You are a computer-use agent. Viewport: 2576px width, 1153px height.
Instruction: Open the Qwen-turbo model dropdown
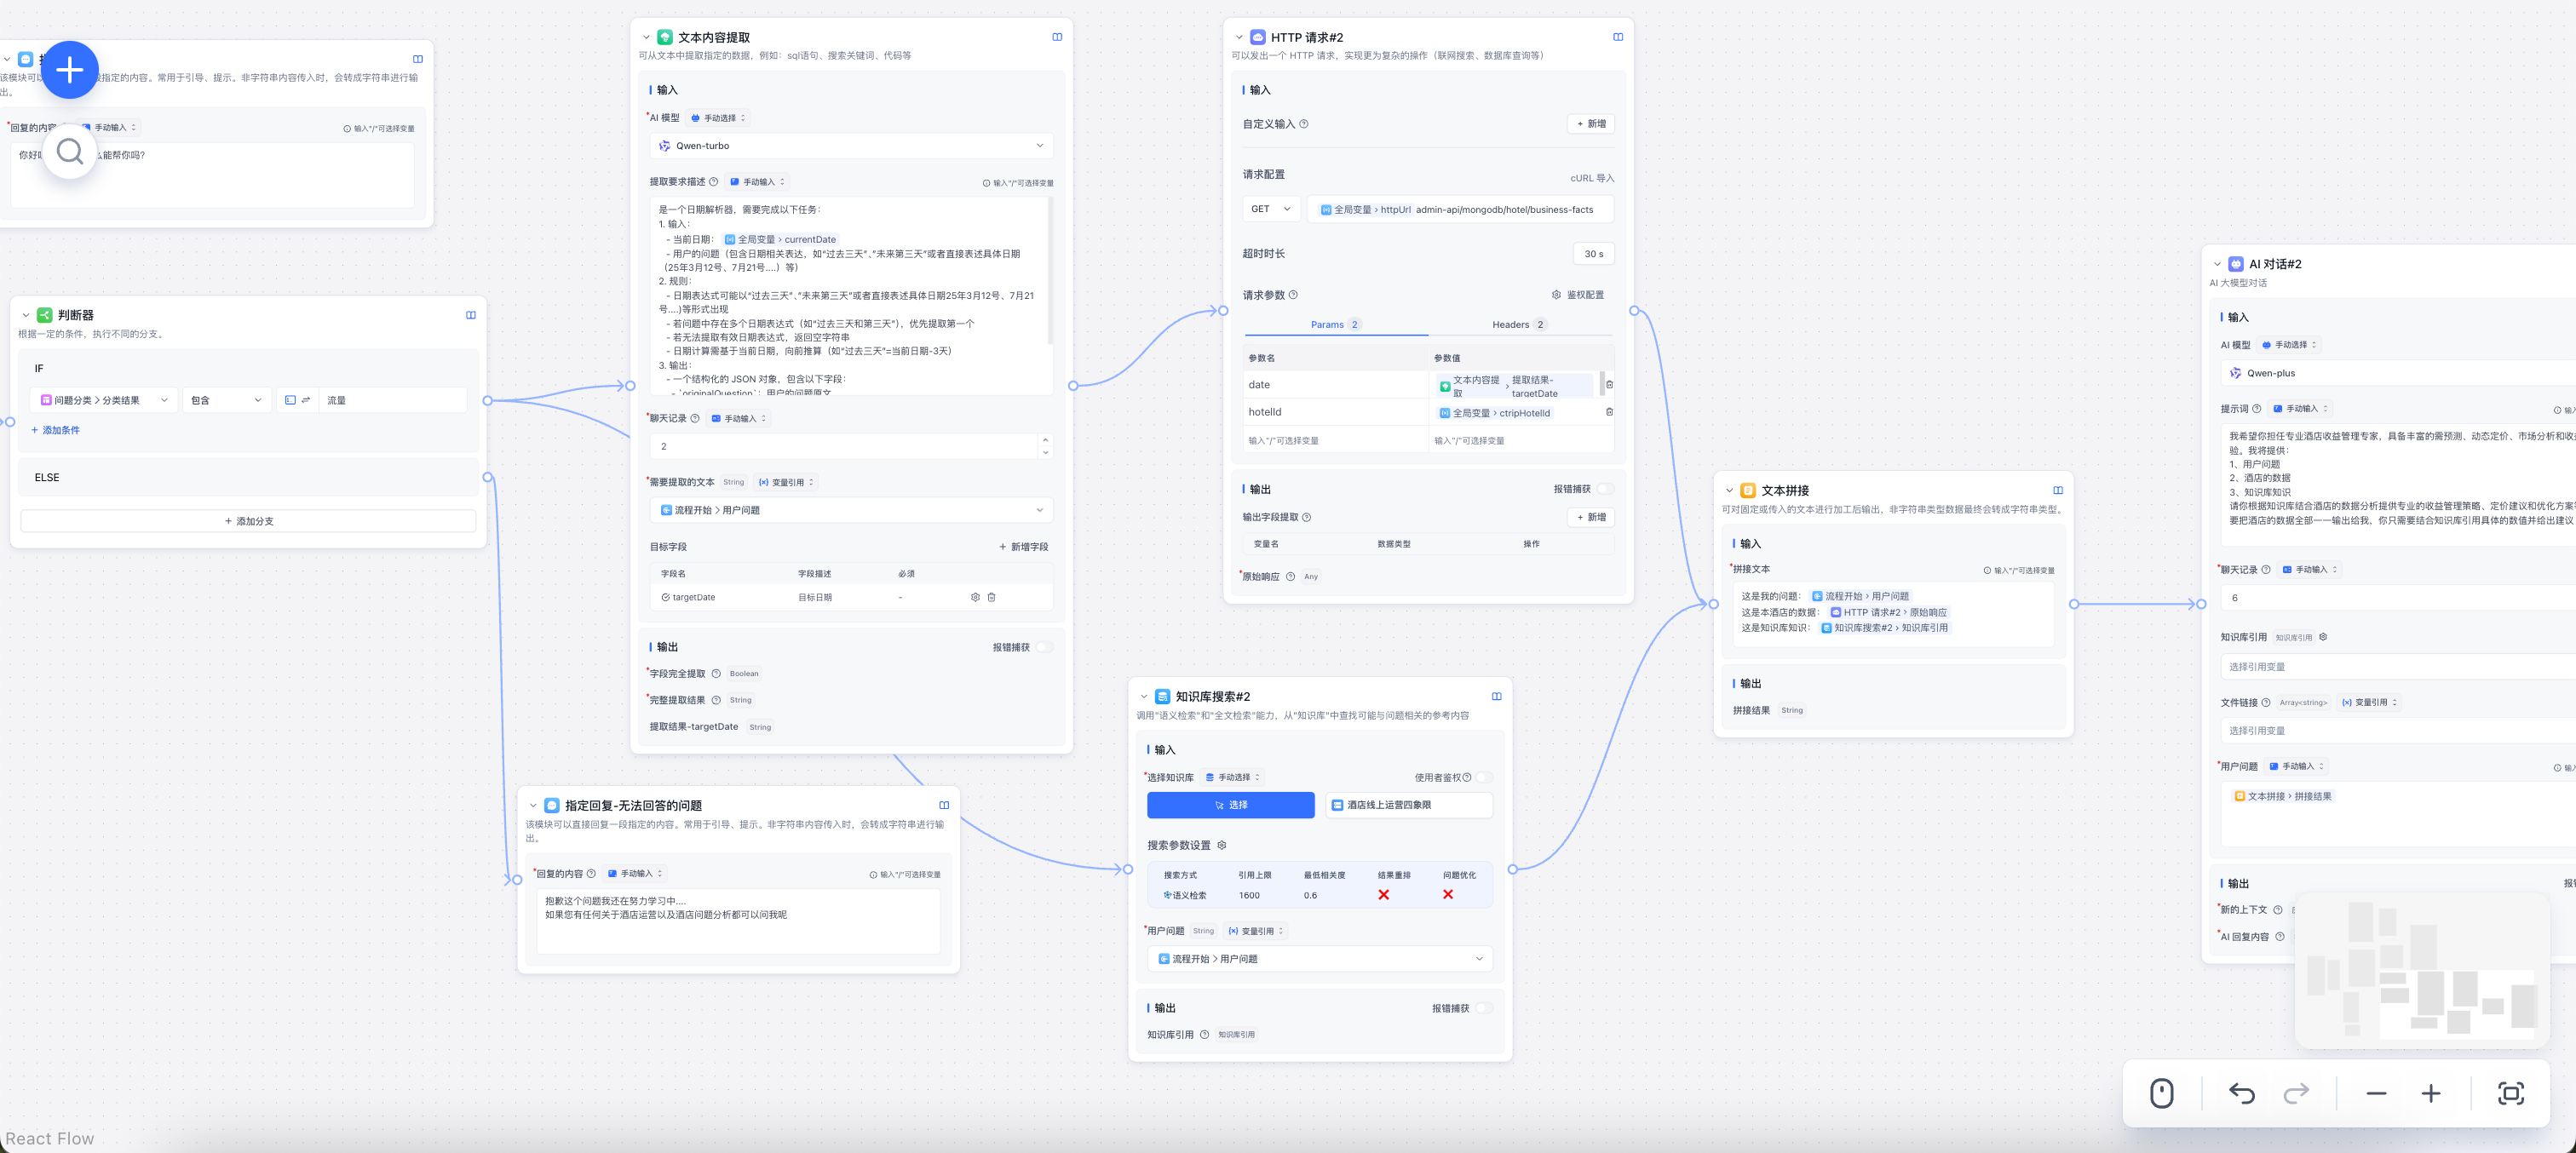pos(851,146)
